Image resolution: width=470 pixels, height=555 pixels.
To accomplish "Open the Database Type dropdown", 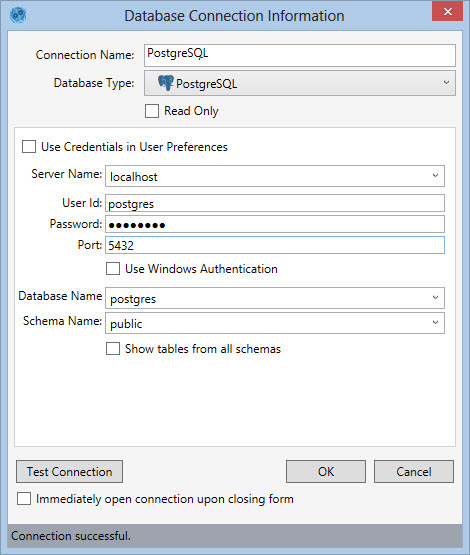I will 300,83.
